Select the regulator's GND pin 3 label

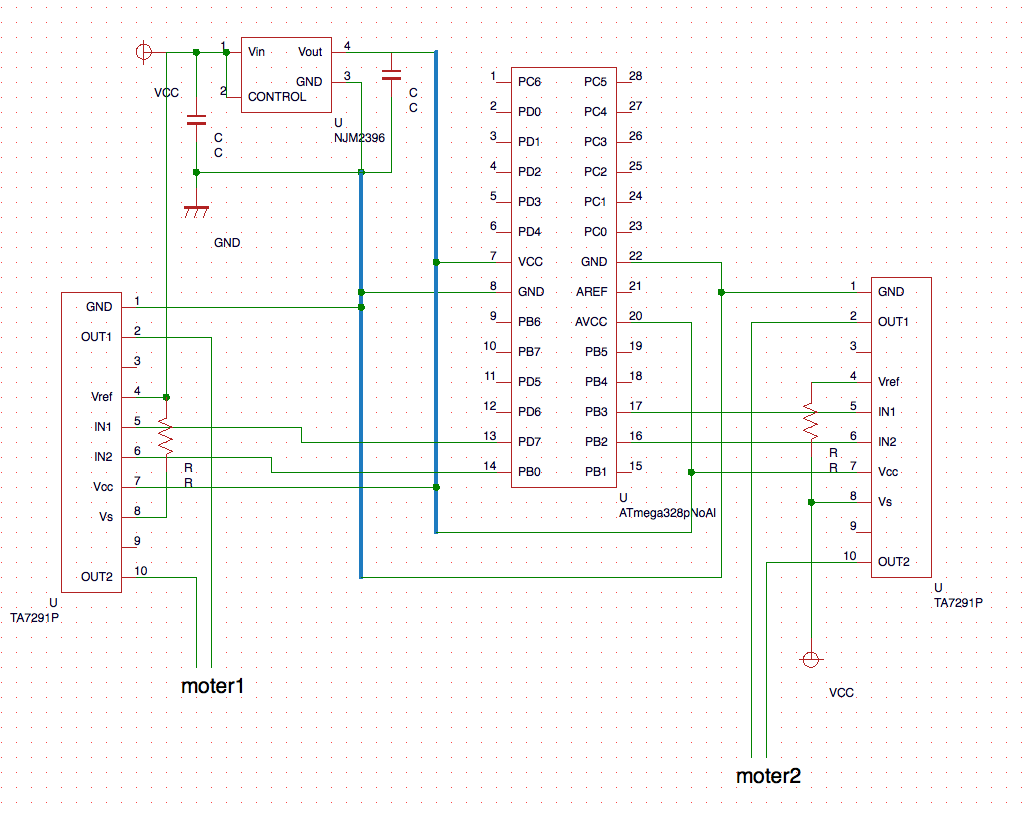pyautogui.click(x=309, y=82)
